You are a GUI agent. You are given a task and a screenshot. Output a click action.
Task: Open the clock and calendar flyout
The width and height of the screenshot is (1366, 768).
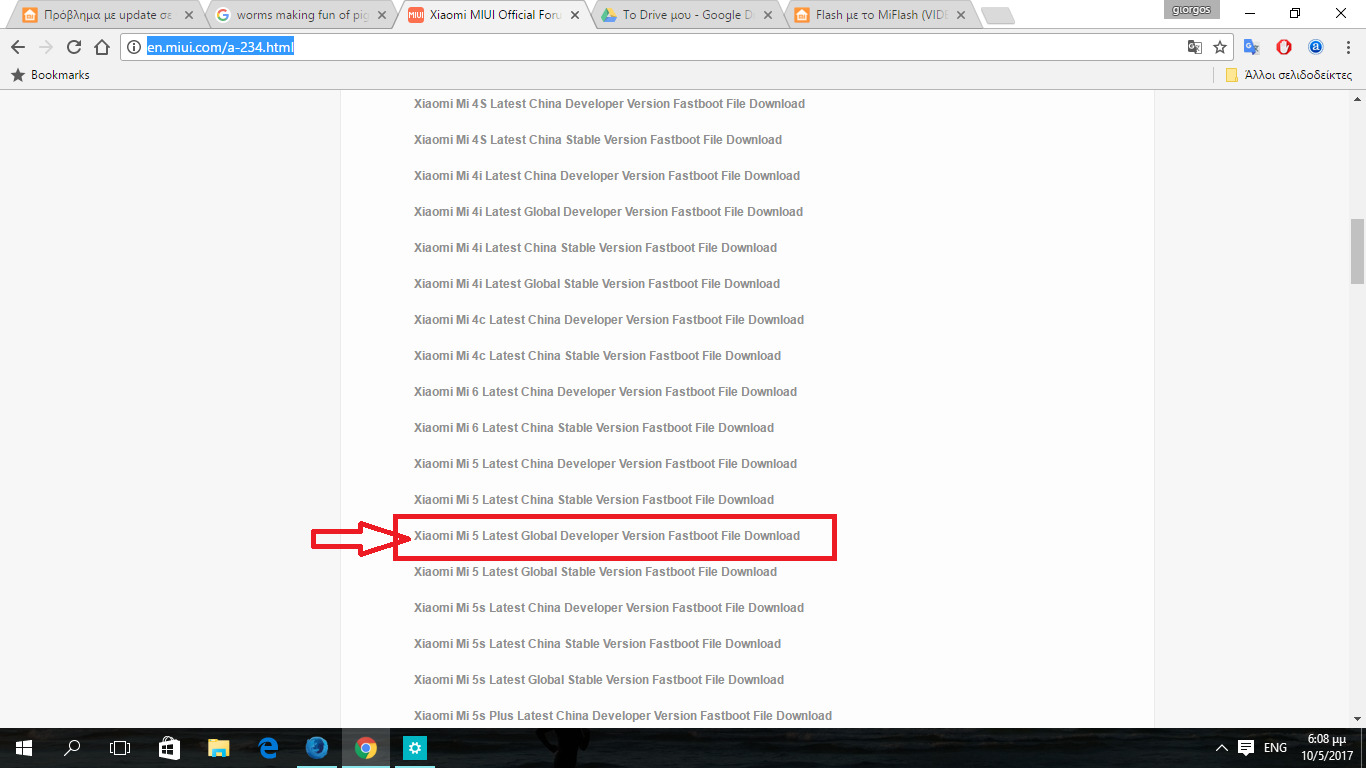[1329, 748]
